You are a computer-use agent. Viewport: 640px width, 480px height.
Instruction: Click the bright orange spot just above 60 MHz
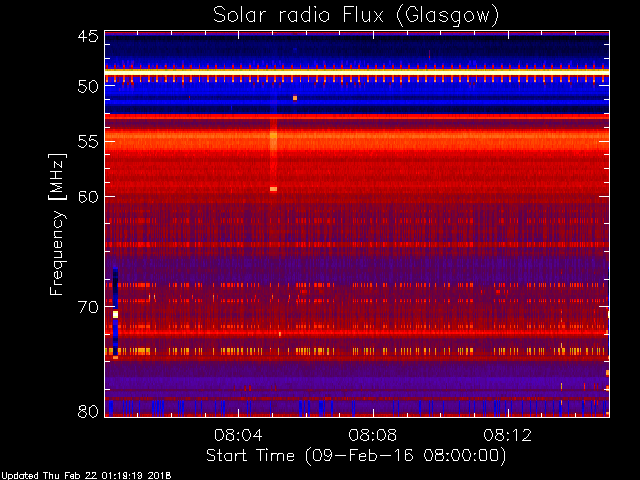coord(273,189)
